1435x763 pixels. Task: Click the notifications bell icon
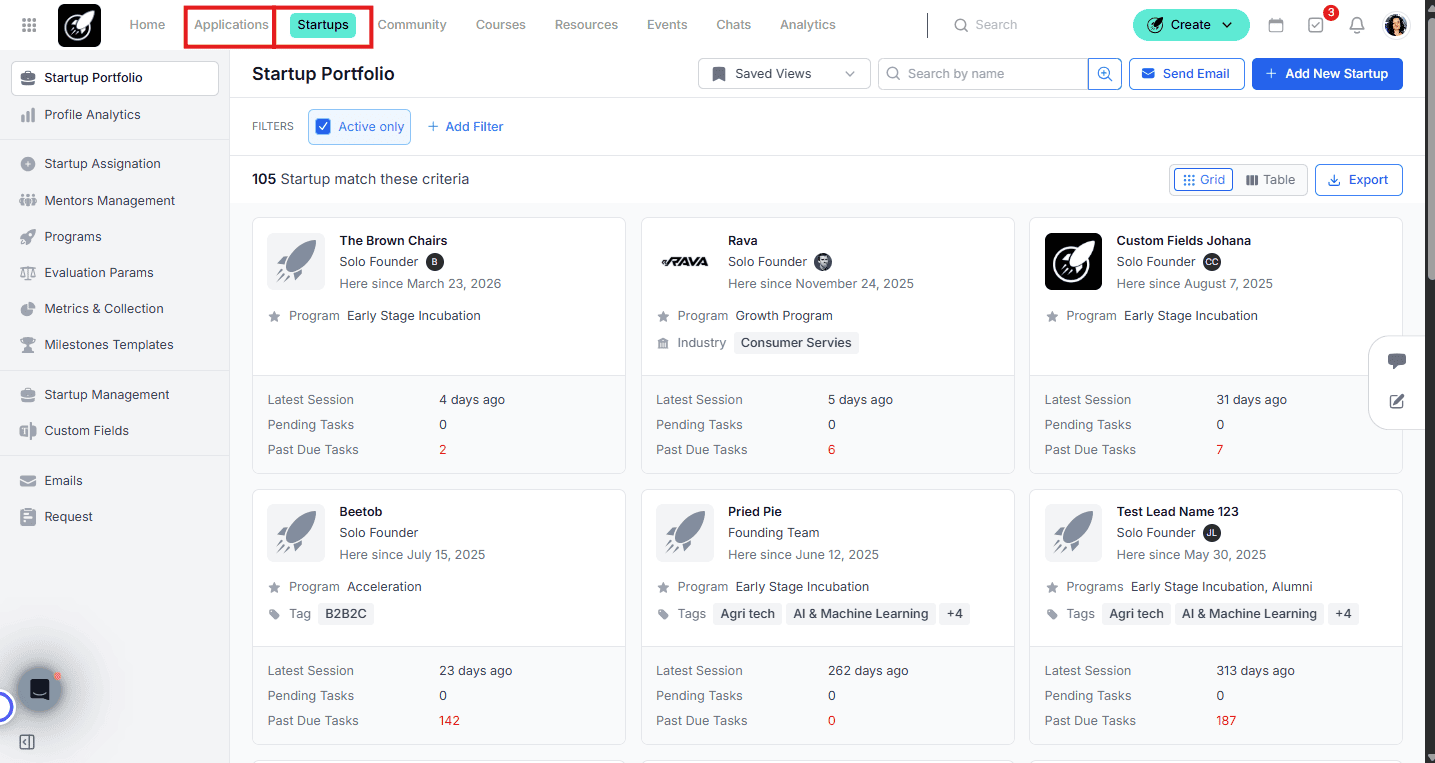(1357, 25)
